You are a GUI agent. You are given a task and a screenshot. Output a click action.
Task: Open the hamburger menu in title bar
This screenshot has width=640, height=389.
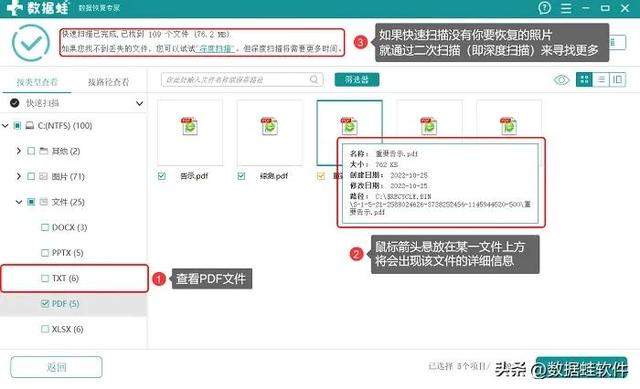(566, 8)
